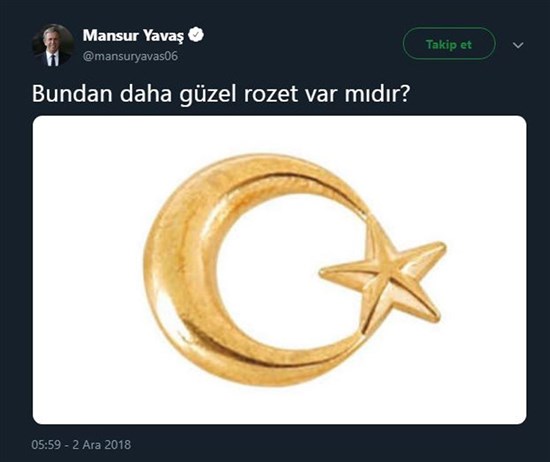Open Mansur Yavaş profile avatar photo

coord(53,45)
